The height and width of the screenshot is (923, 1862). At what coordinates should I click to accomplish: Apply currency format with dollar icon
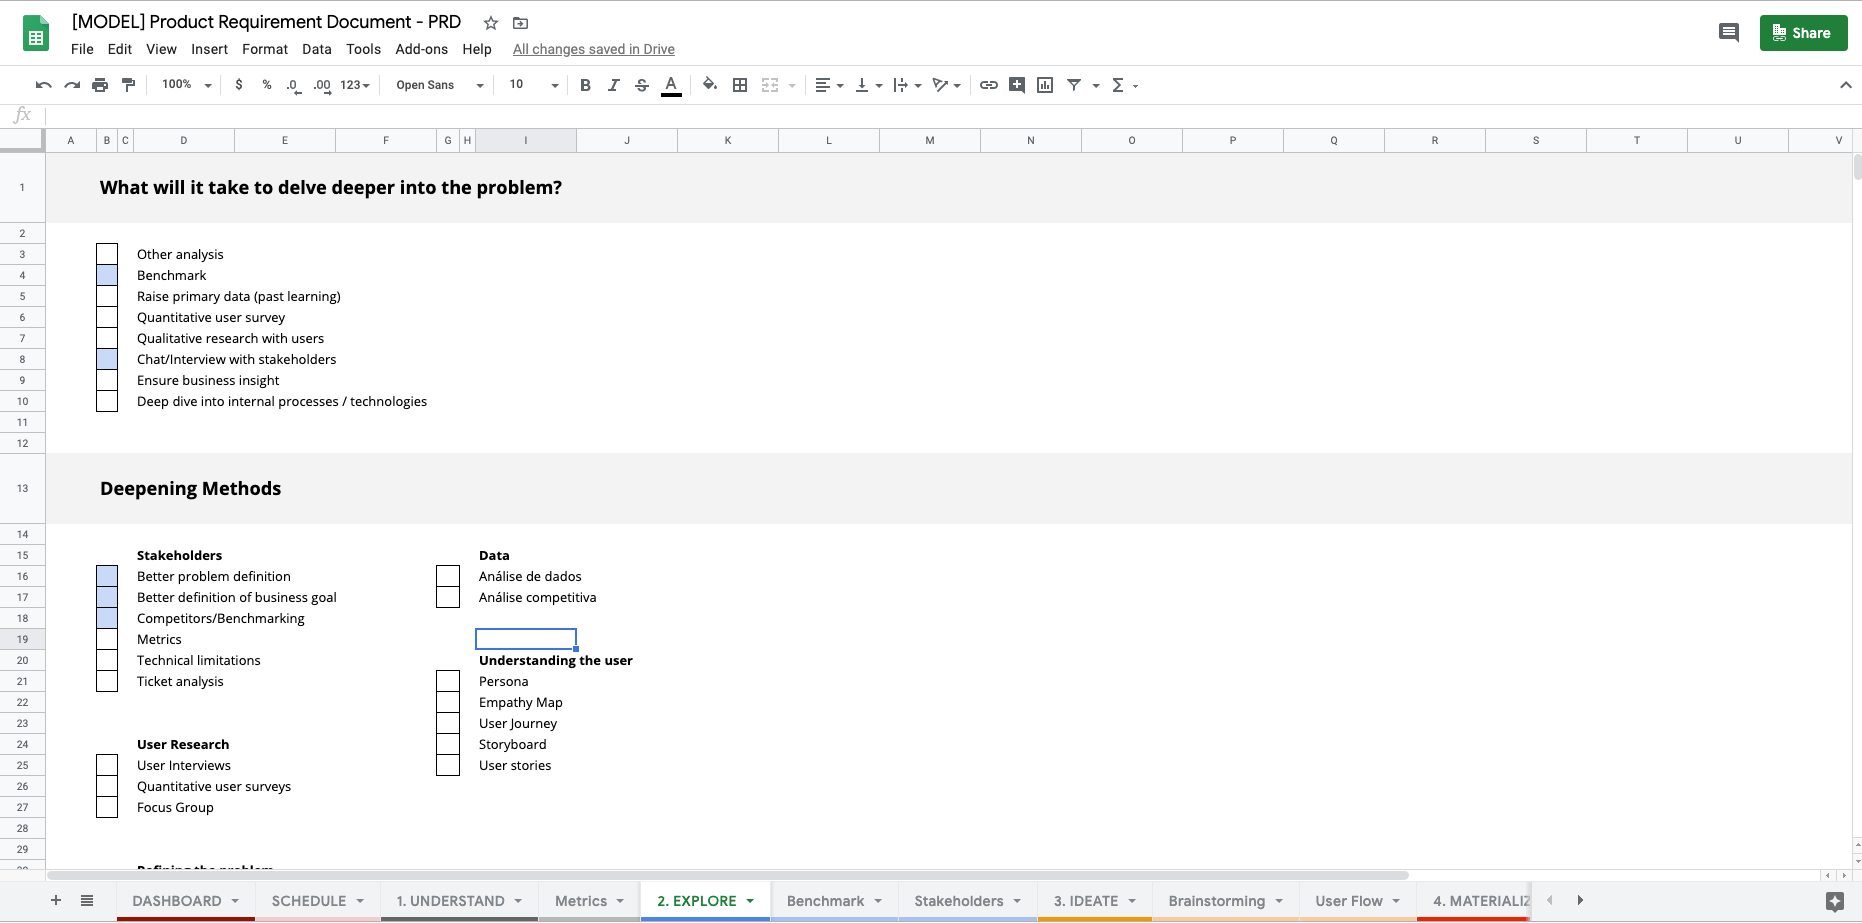[x=238, y=85]
